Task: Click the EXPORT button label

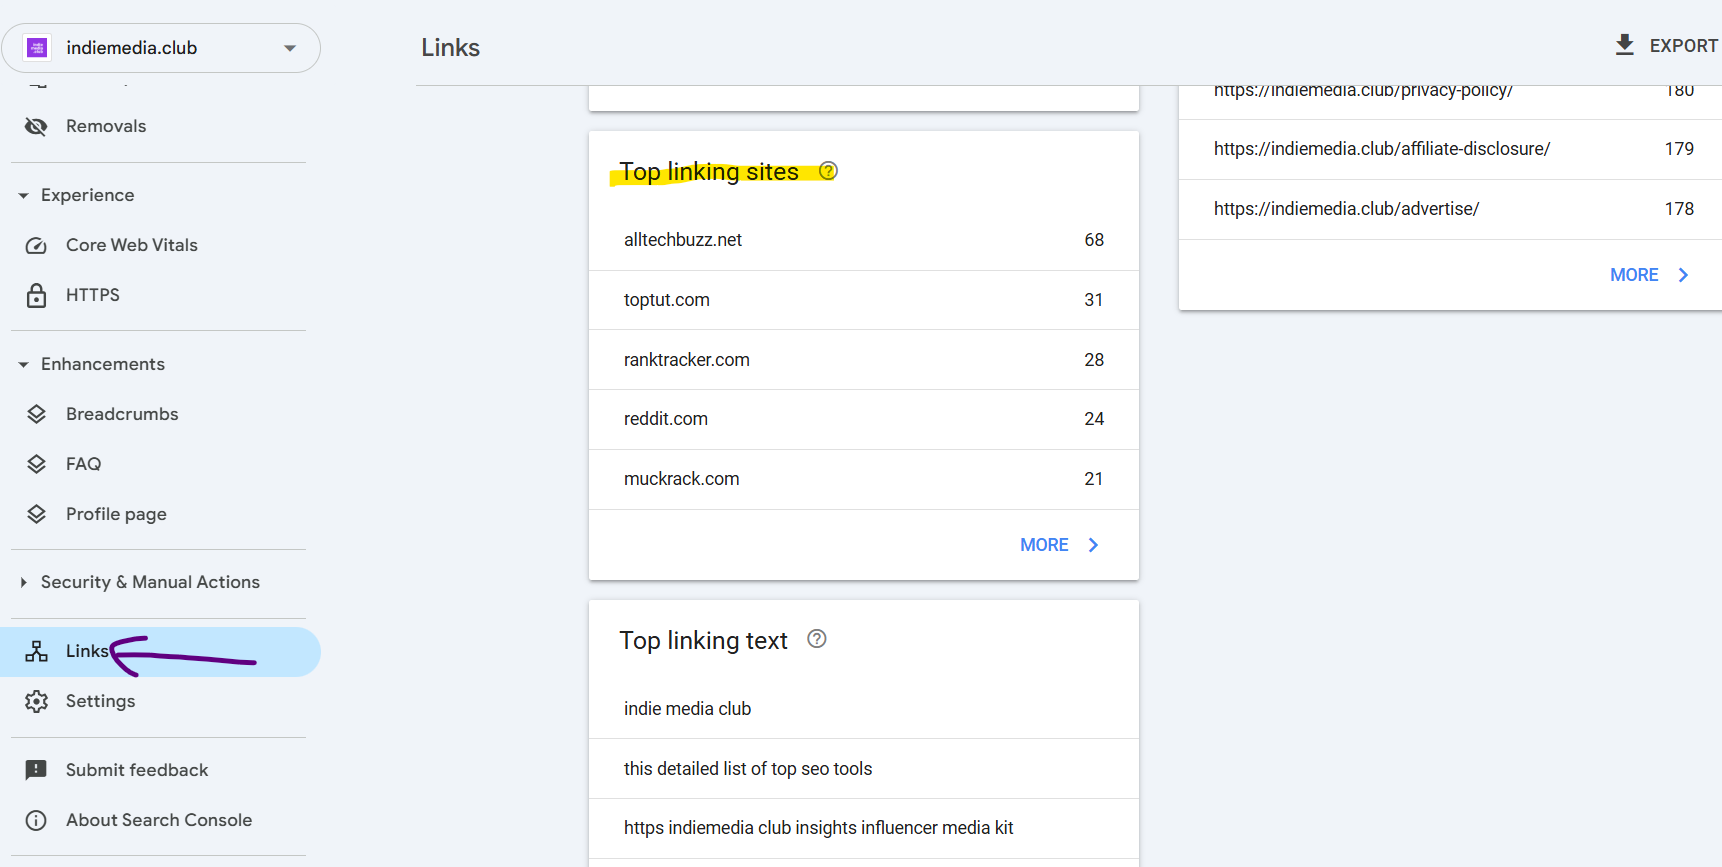Action: pyautogui.click(x=1684, y=46)
